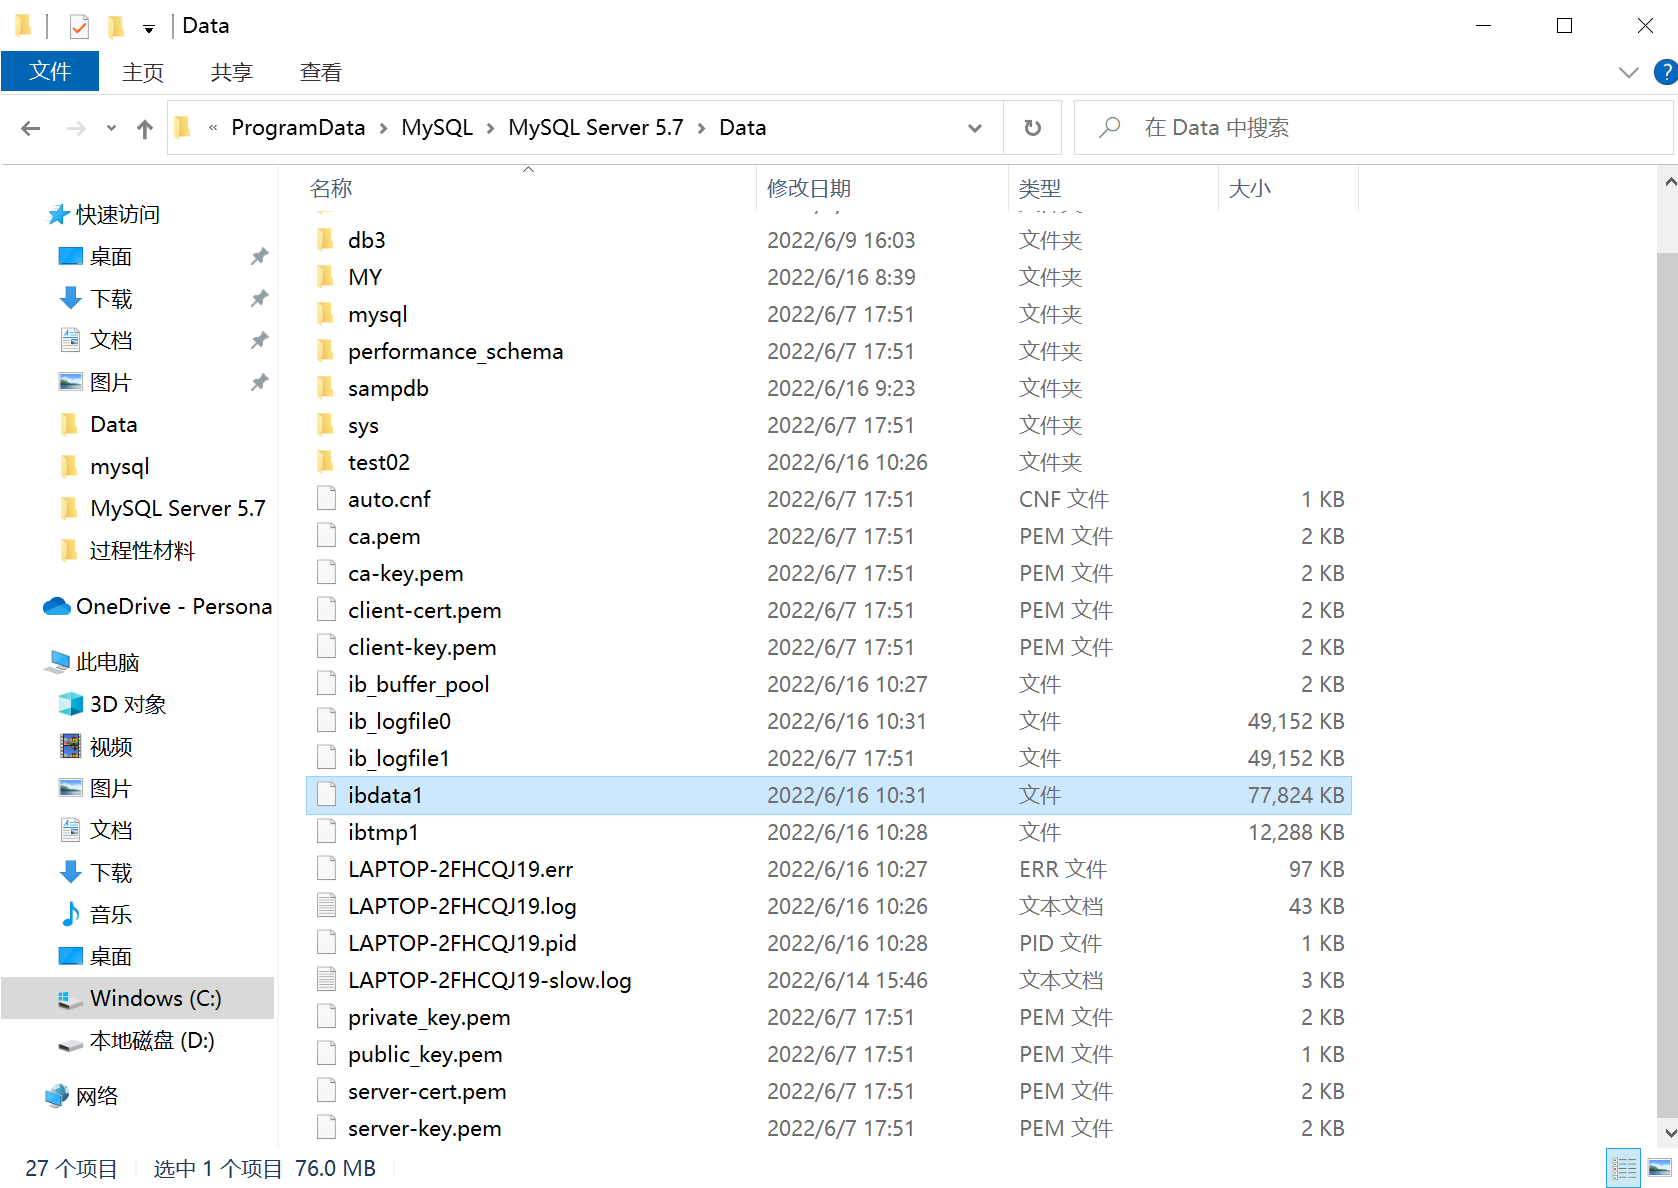1678x1188 pixels.
Task: Click MySQL in the address breadcrumb
Action: click(x=437, y=128)
